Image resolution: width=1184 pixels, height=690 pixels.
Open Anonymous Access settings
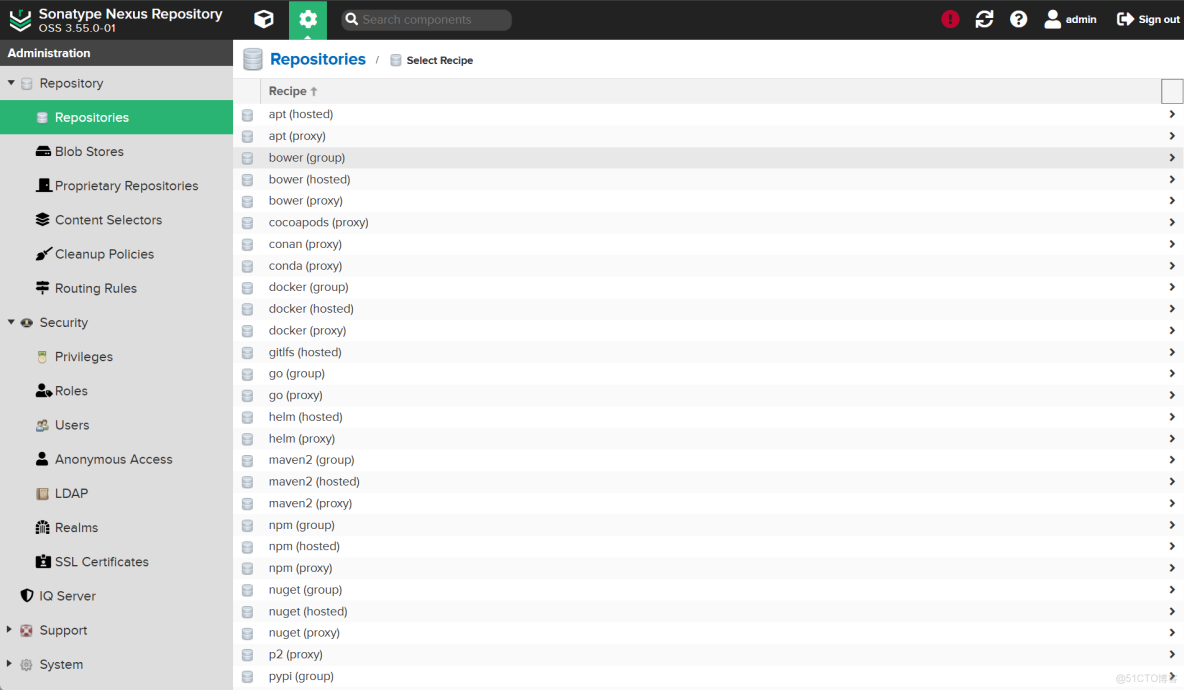(x=116, y=459)
